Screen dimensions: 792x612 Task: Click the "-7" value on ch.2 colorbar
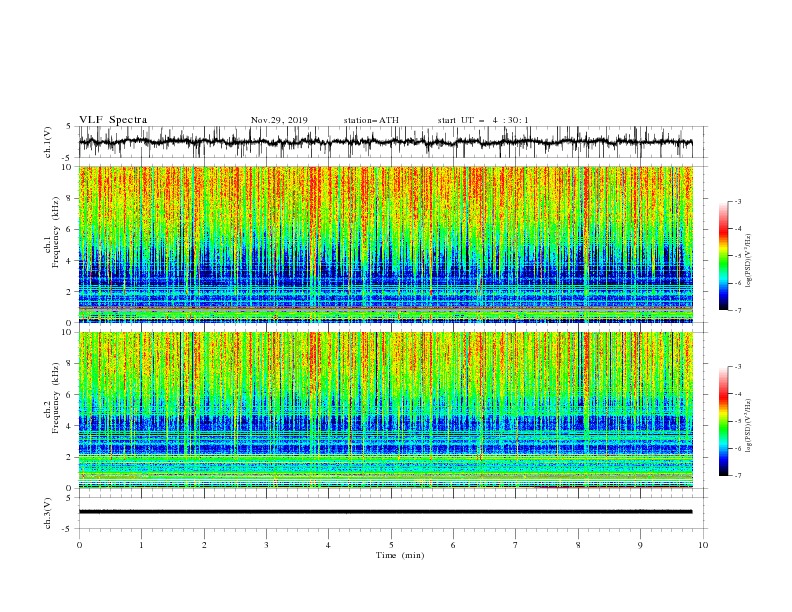pos(737,475)
